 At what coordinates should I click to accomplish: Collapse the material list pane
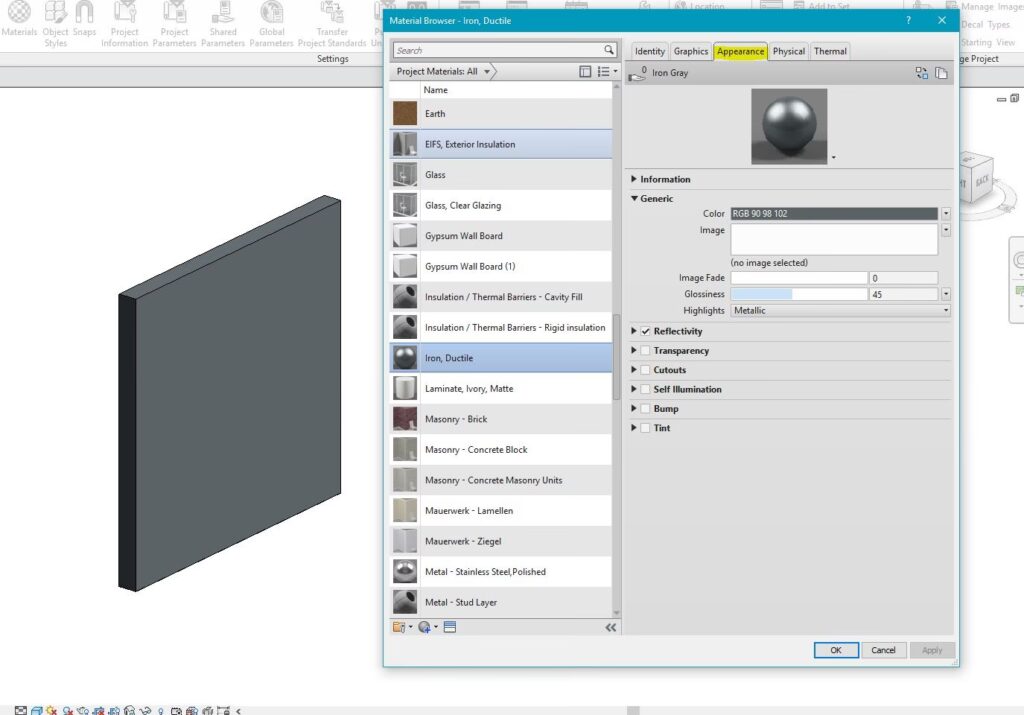tap(610, 627)
